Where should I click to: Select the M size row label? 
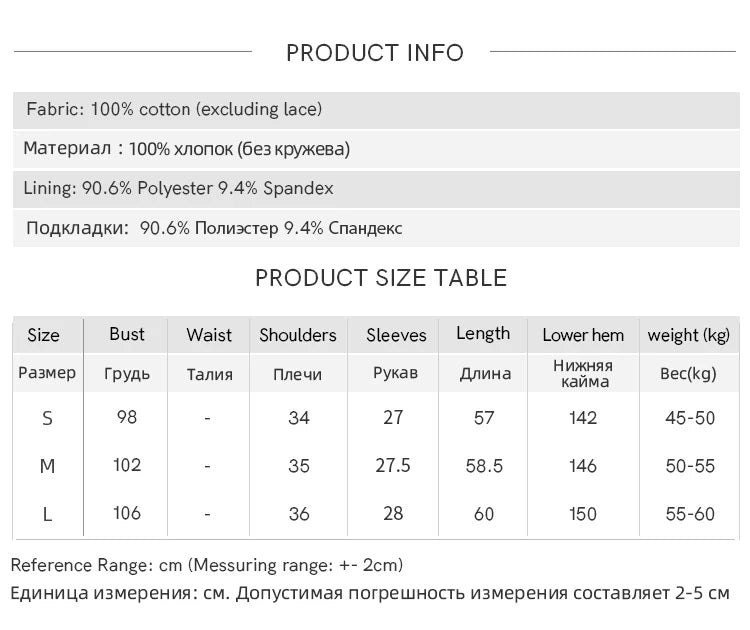47,466
